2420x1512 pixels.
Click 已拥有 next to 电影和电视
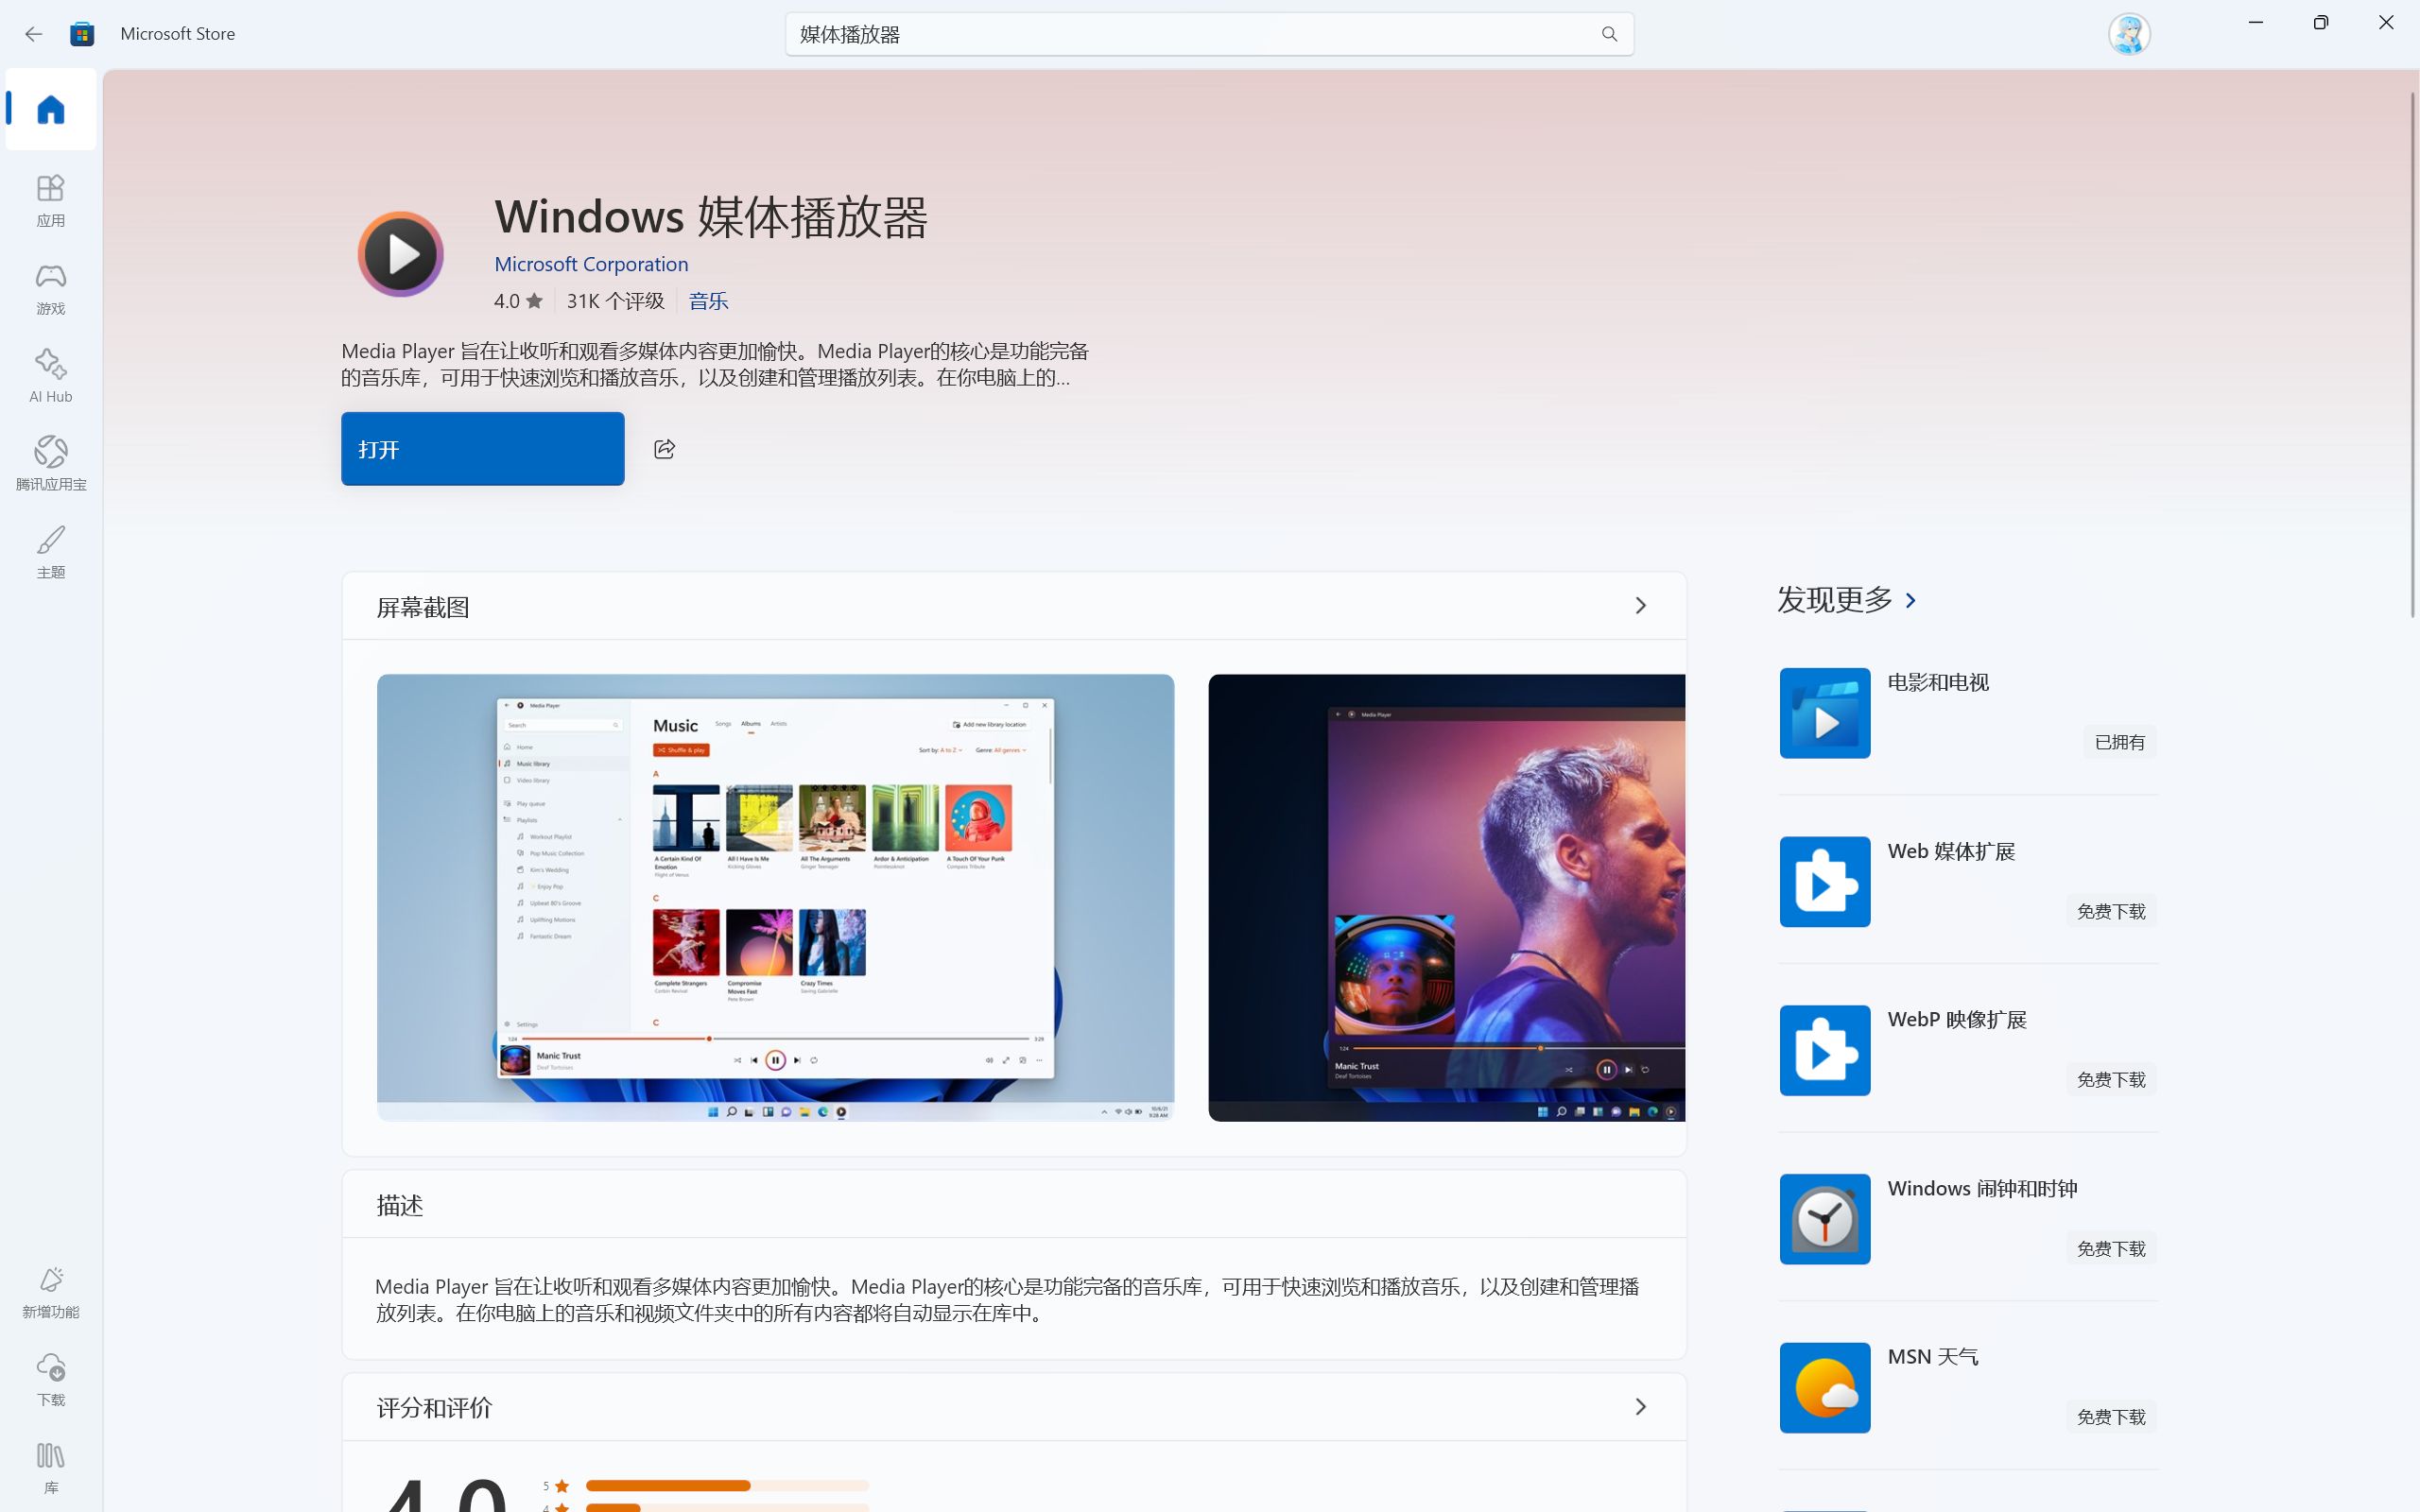tap(2120, 742)
